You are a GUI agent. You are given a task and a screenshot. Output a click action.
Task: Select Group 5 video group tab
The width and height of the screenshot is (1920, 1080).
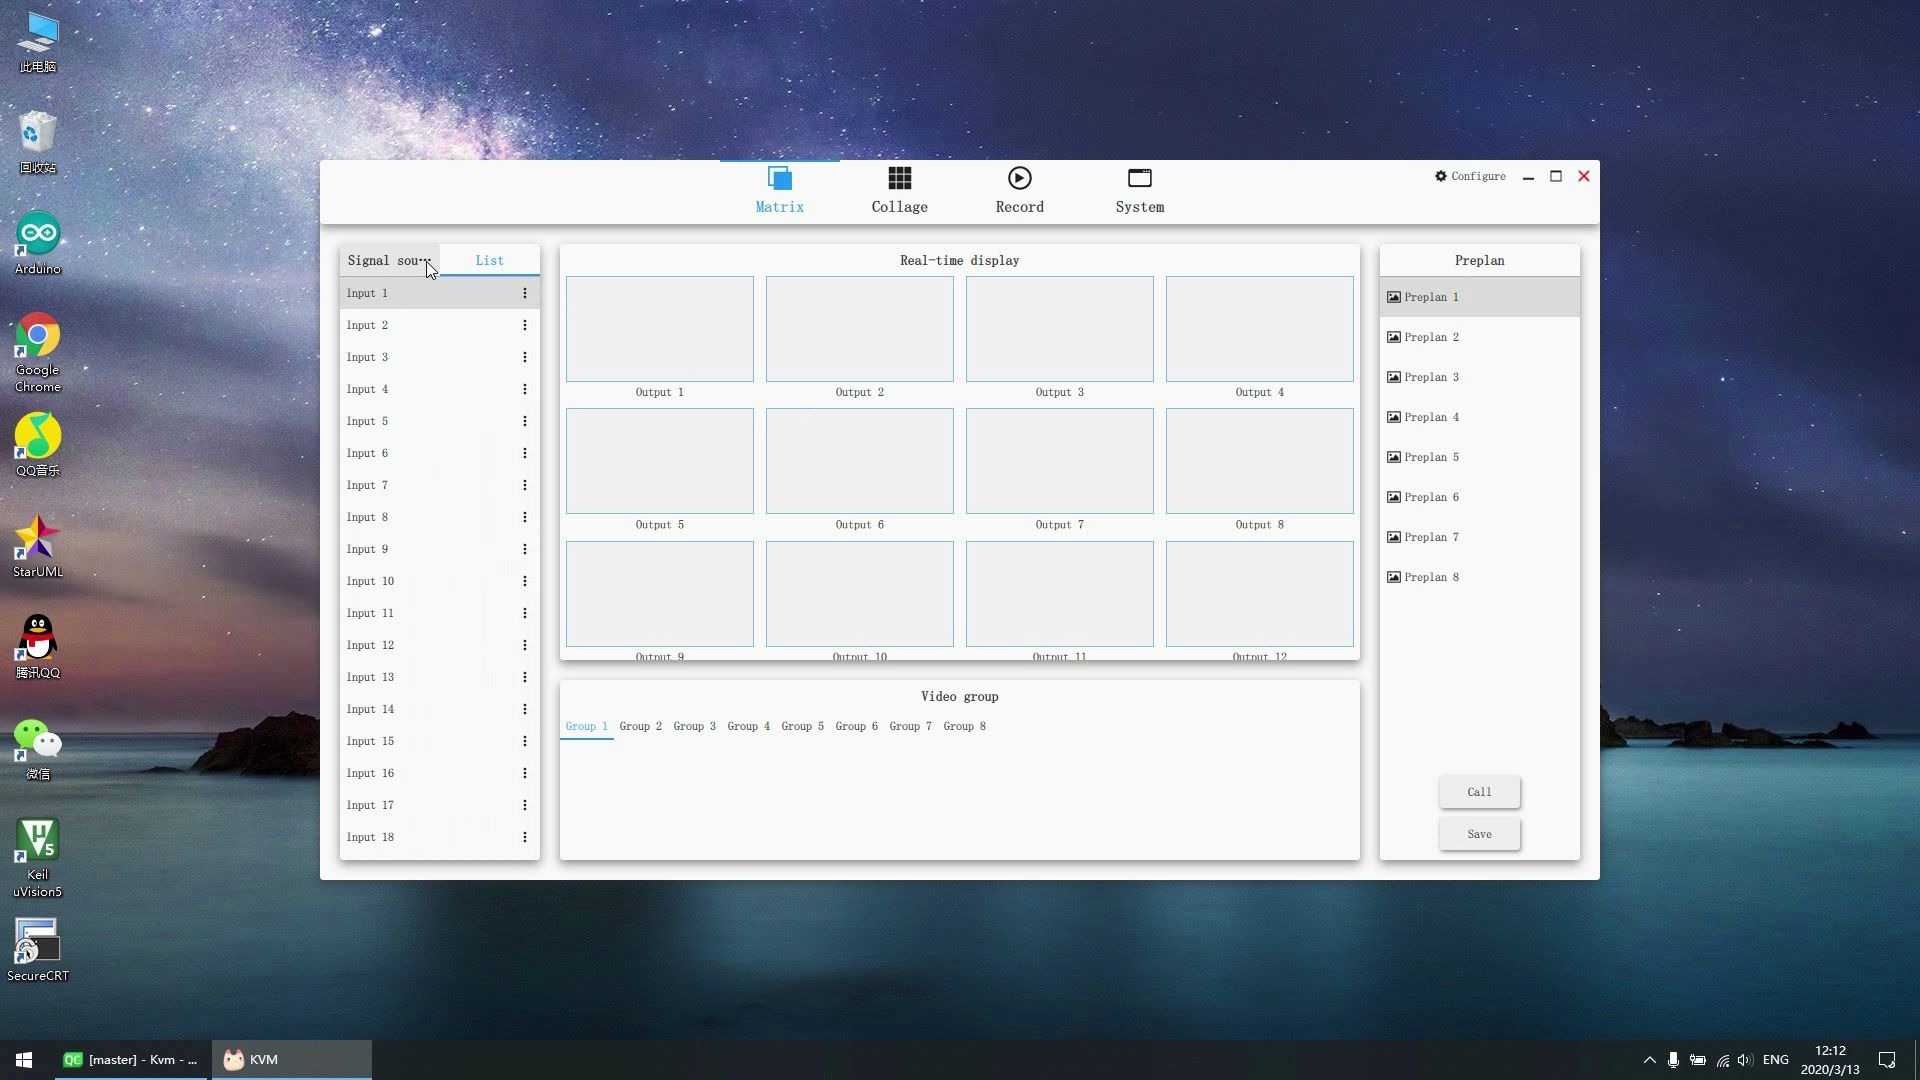802,725
